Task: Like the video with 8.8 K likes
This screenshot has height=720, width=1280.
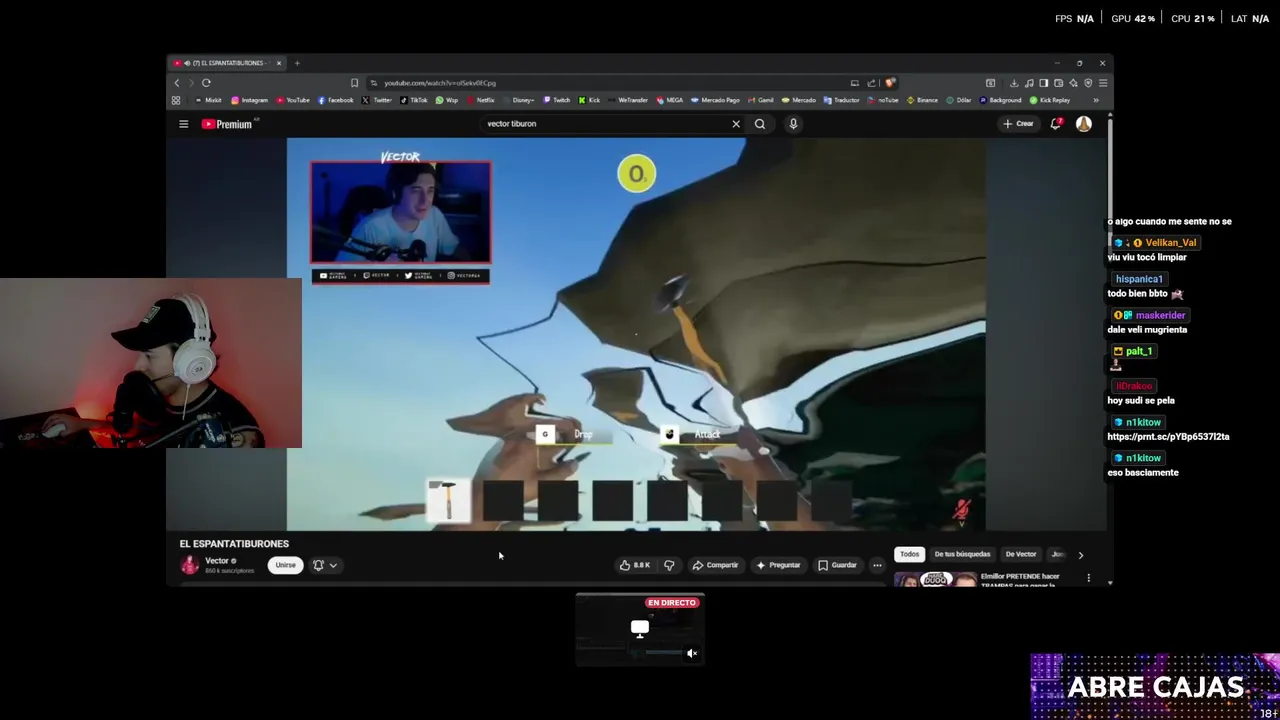Action: point(635,565)
